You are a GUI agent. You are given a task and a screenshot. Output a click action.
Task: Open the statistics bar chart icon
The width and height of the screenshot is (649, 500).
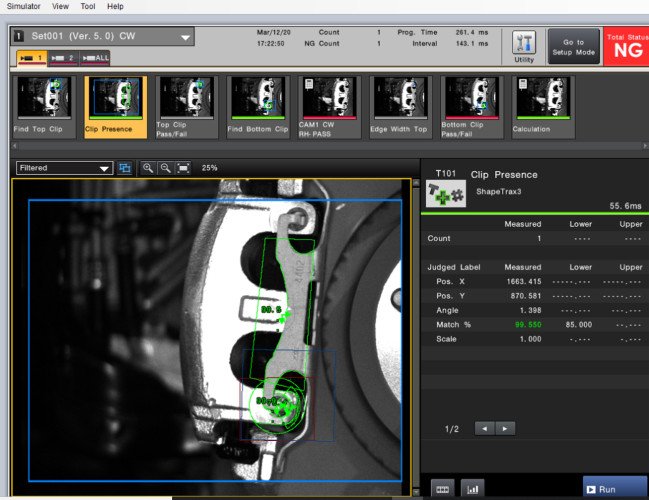pos(472,489)
